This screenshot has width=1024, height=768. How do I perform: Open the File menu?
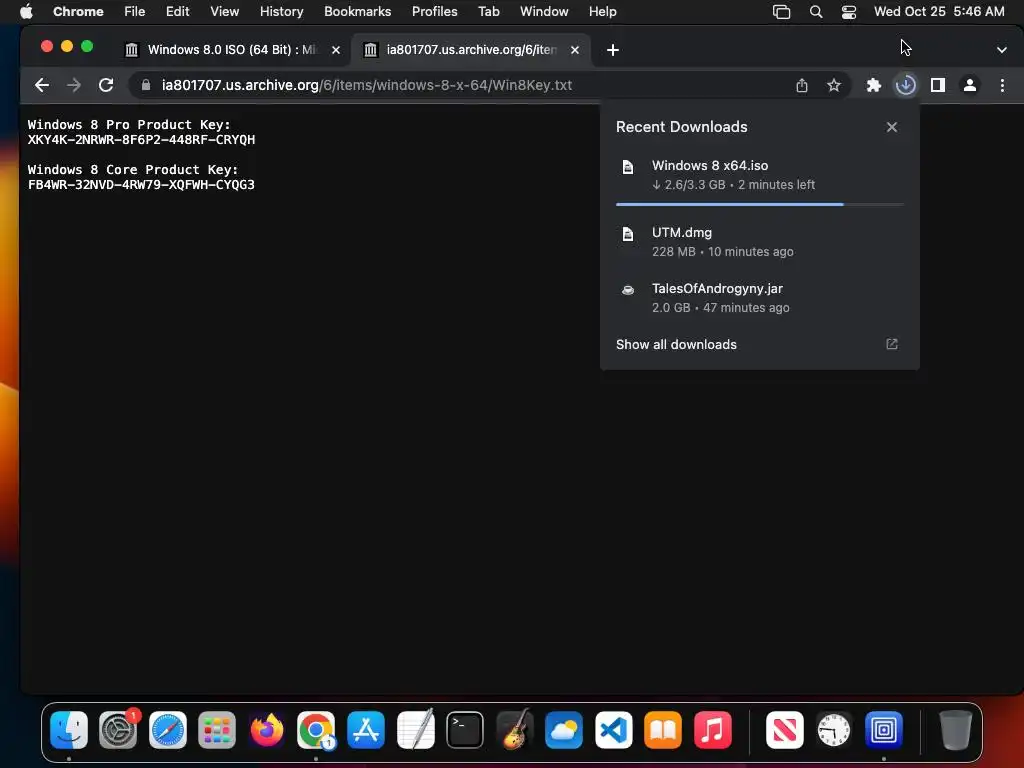tap(135, 11)
